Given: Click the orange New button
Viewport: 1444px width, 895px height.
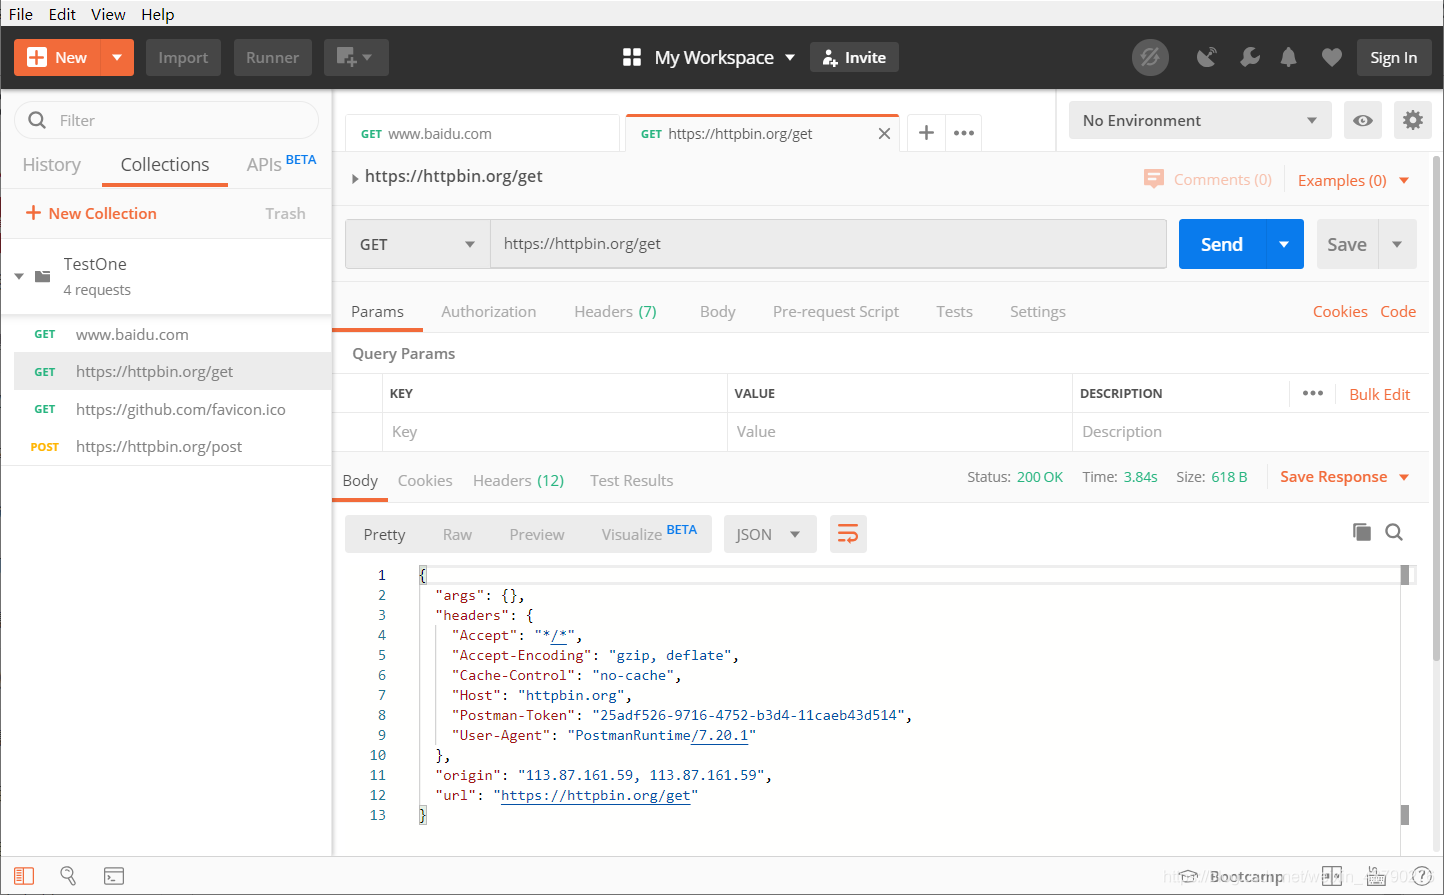Looking at the screenshot, I should pos(57,58).
